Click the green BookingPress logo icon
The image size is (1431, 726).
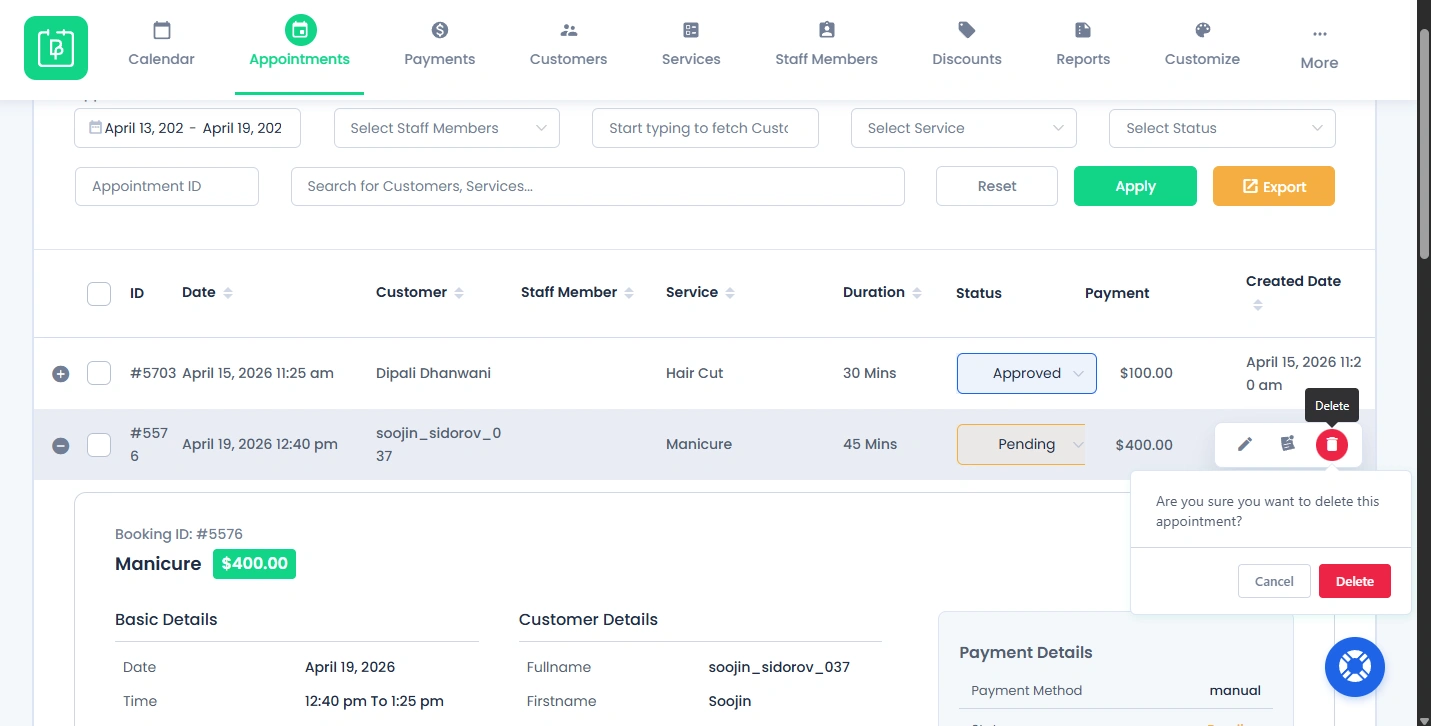pos(56,48)
